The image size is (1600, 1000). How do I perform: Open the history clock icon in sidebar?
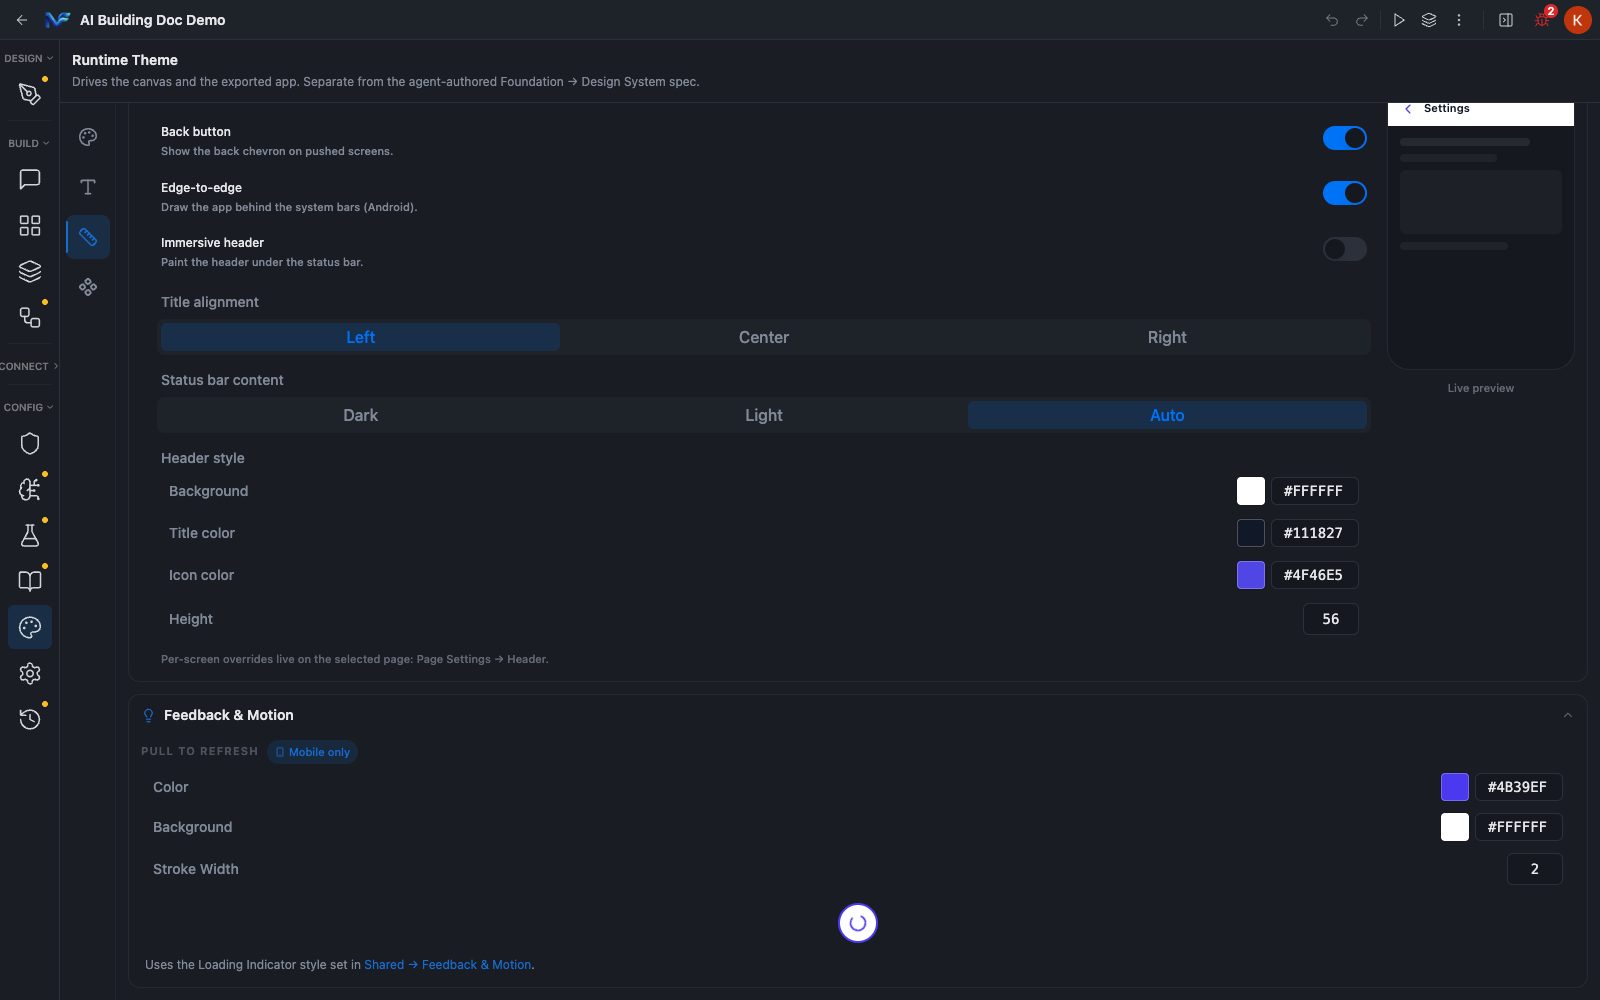(x=30, y=719)
